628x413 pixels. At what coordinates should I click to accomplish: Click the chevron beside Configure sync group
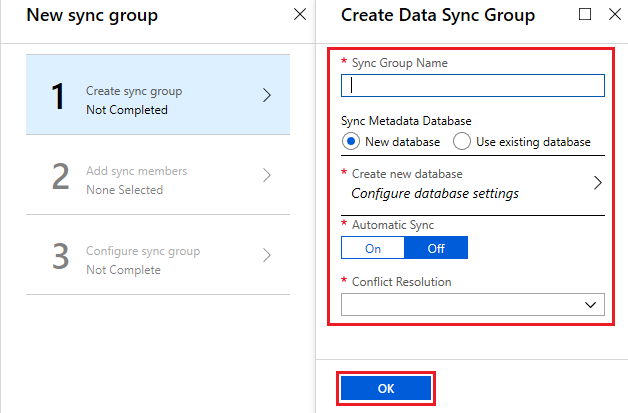[x=267, y=255]
